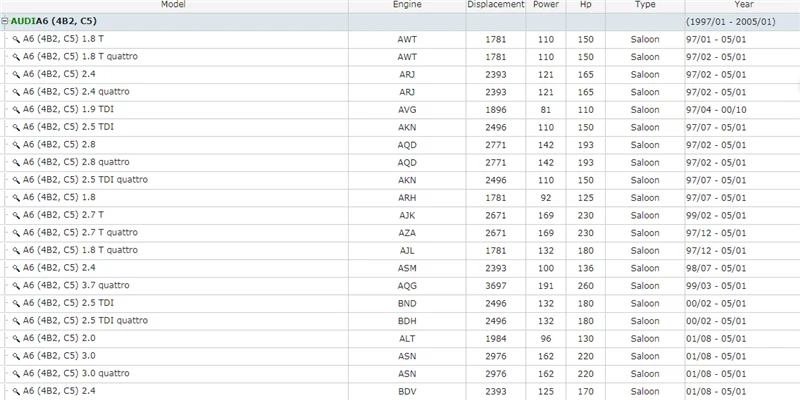Click magnifier icon for 1.9 TDI row

[x=16, y=110]
